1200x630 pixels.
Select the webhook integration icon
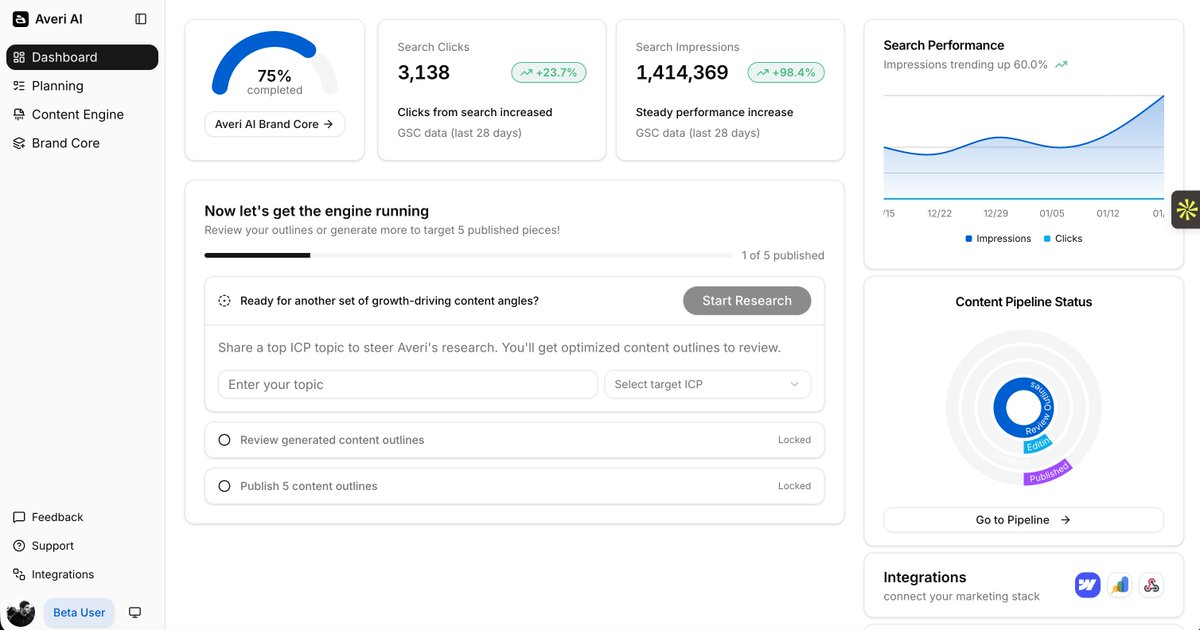(1151, 584)
